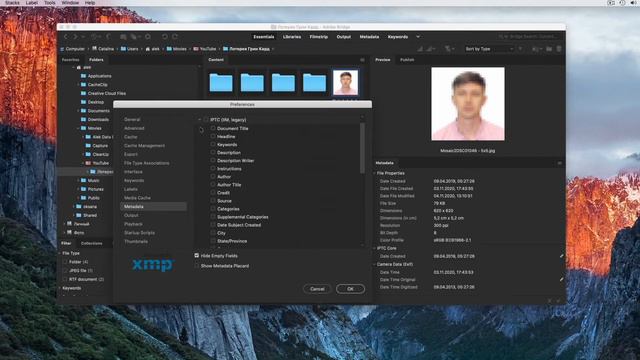Open the Label menu in macOS menu bar

point(32,2)
